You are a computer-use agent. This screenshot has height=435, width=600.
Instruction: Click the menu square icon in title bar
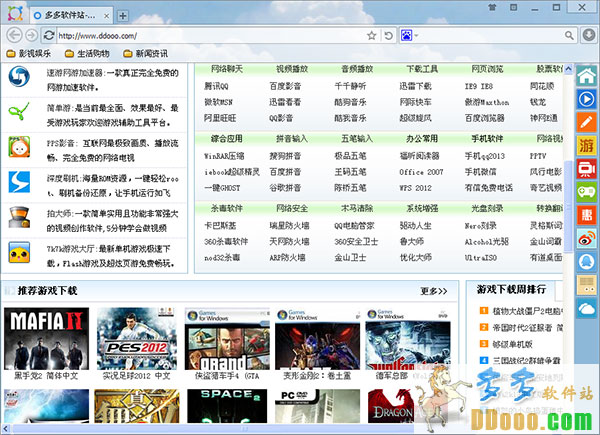513,7
